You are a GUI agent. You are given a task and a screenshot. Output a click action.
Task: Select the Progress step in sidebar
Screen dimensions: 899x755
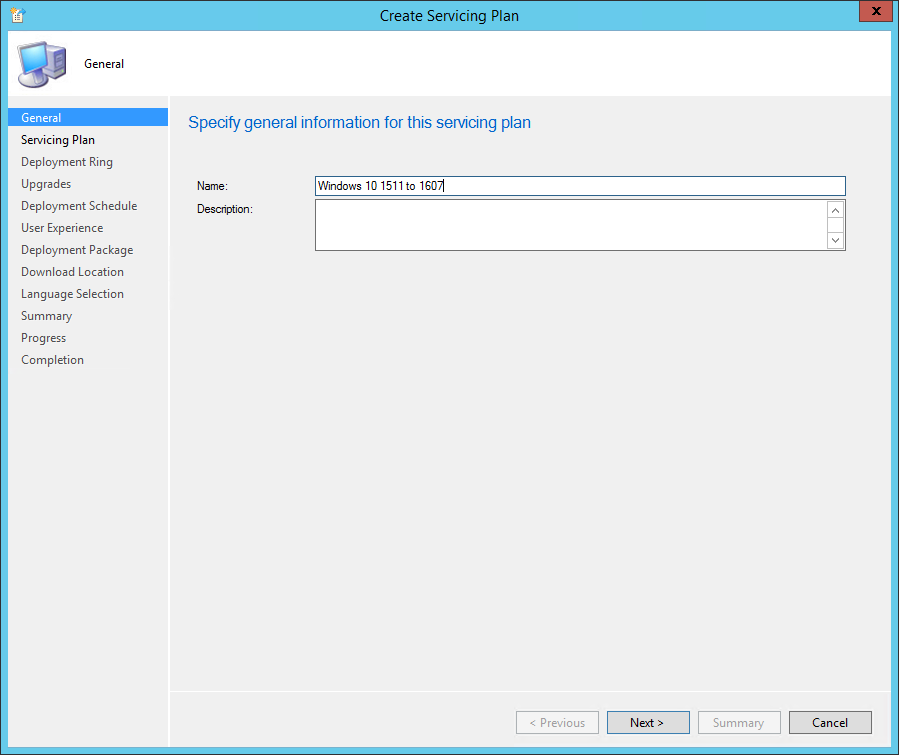[x=44, y=338]
